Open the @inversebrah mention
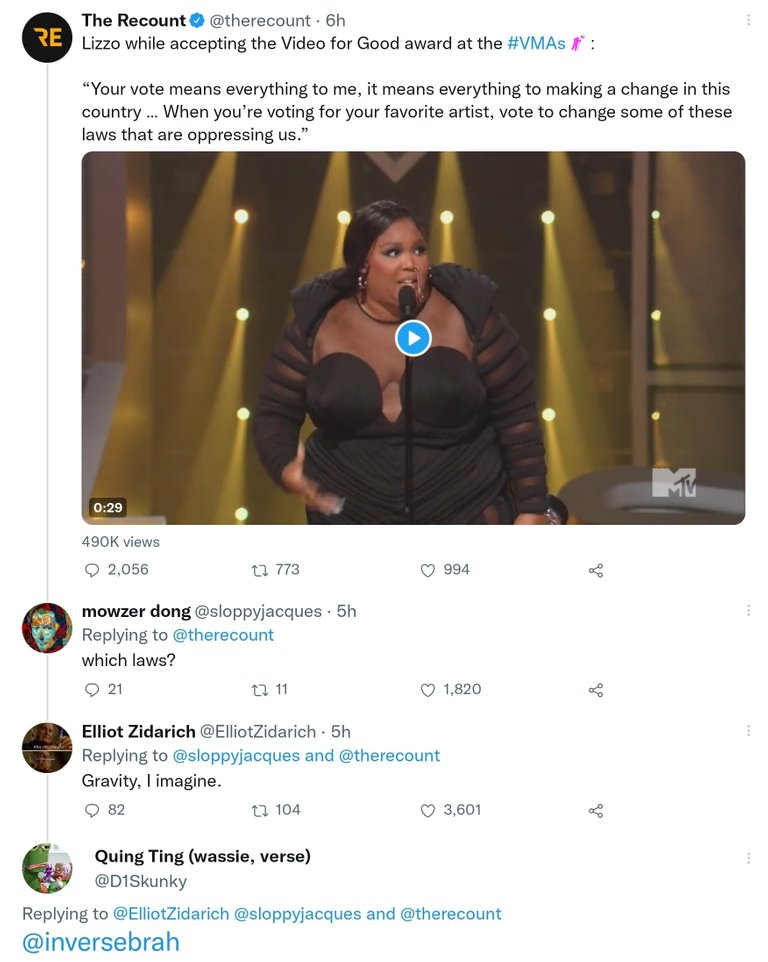The width and height of the screenshot is (768, 962). coord(101,942)
